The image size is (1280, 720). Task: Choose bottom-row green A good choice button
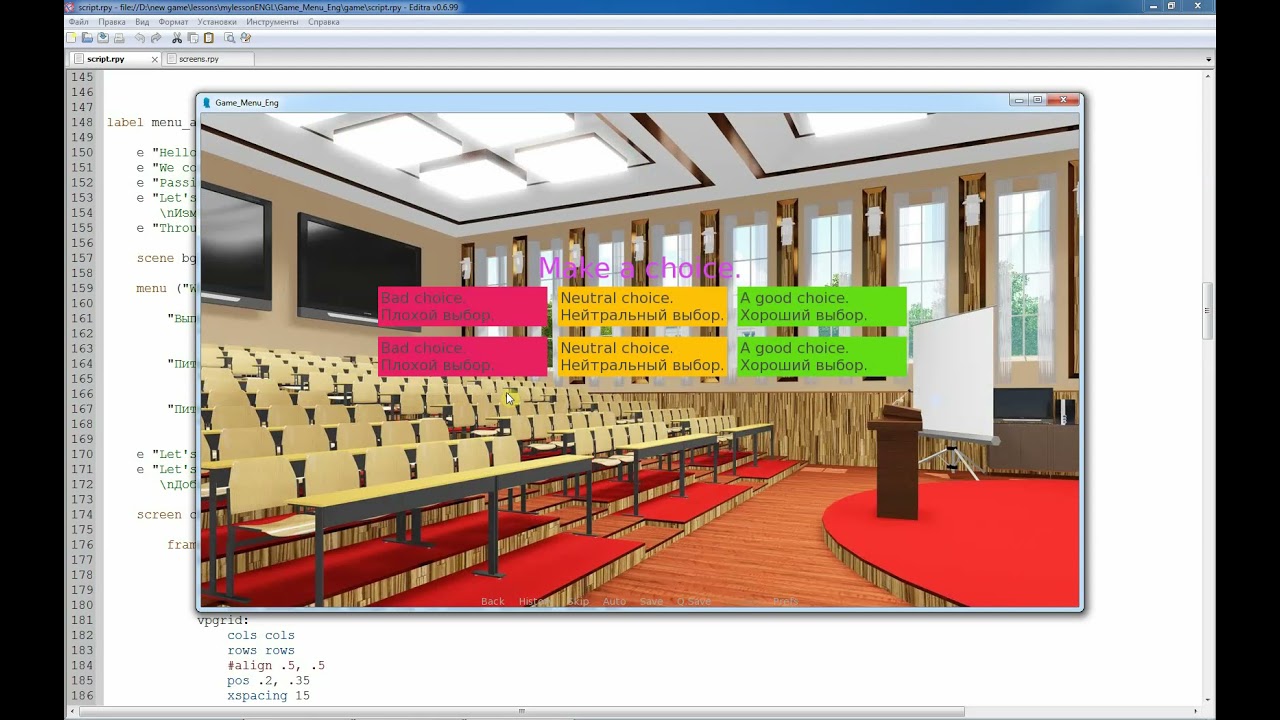(x=822, y=356)
